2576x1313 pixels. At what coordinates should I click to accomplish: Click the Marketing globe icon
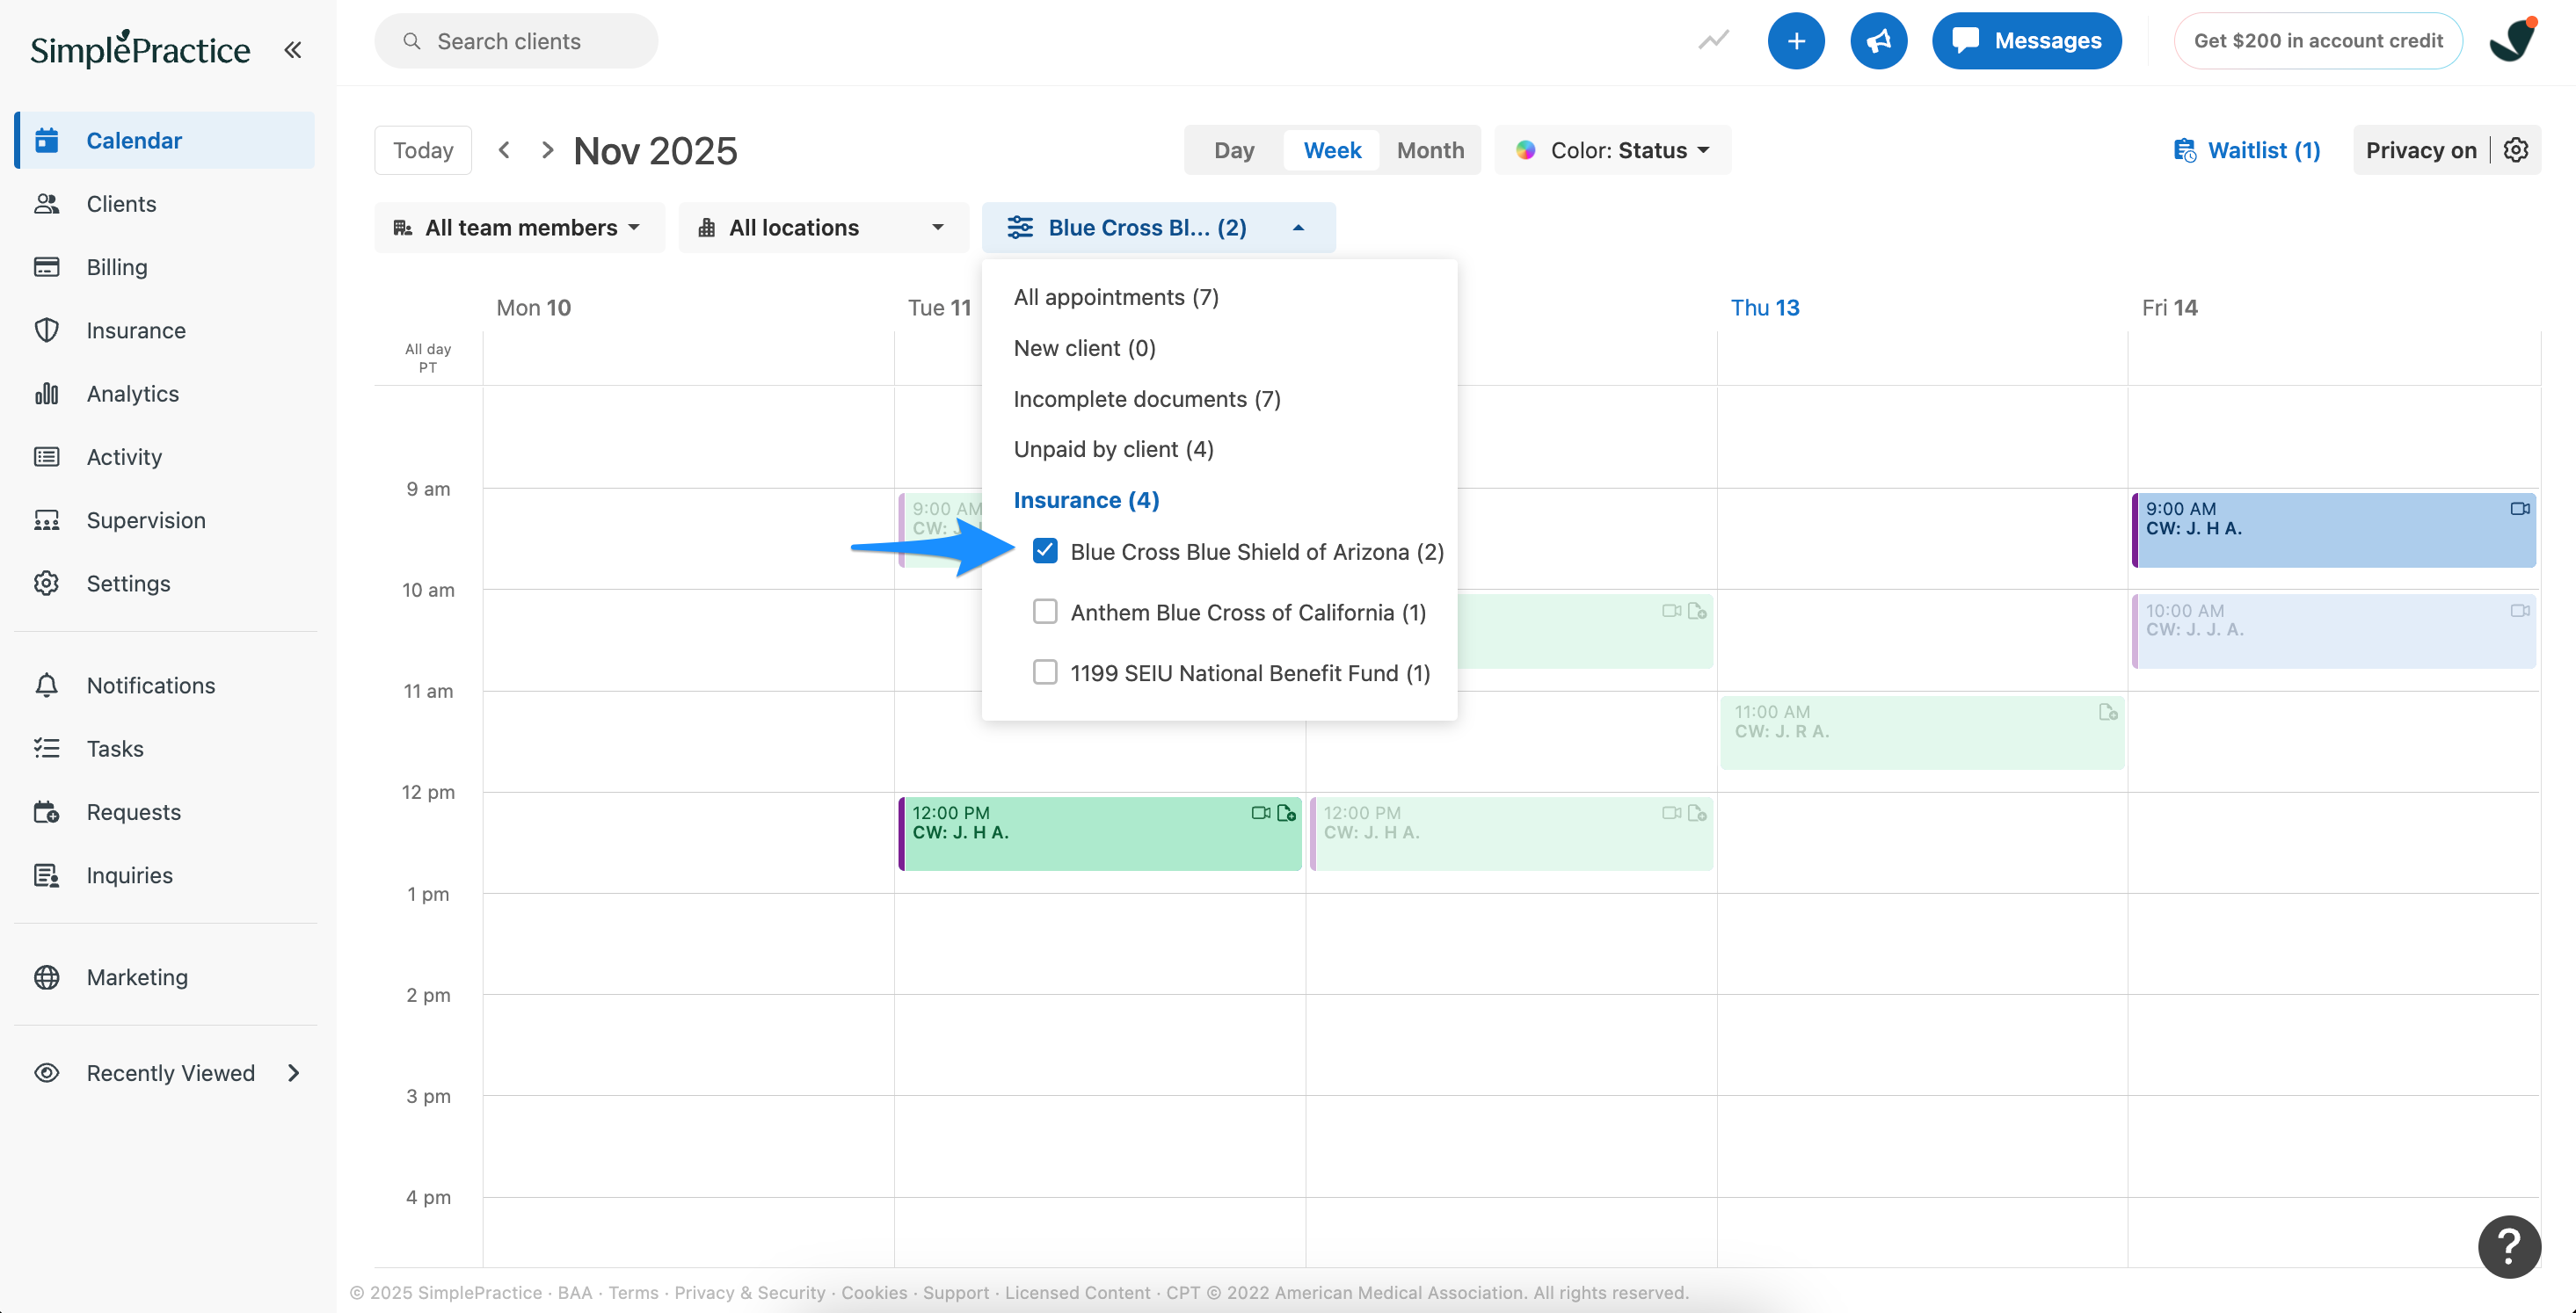click(46, 977)
